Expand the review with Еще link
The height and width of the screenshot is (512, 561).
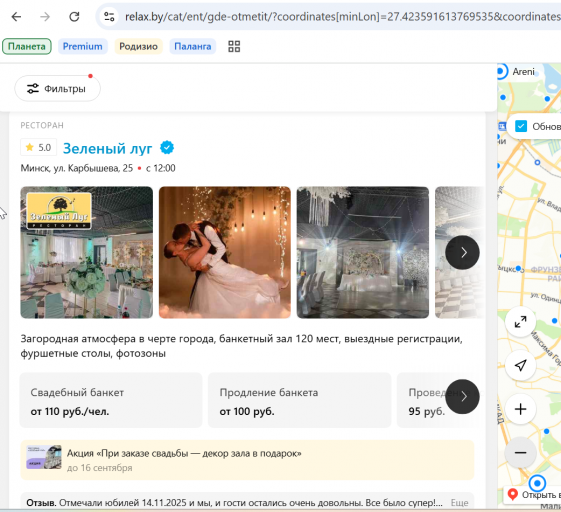click(459, 503)
